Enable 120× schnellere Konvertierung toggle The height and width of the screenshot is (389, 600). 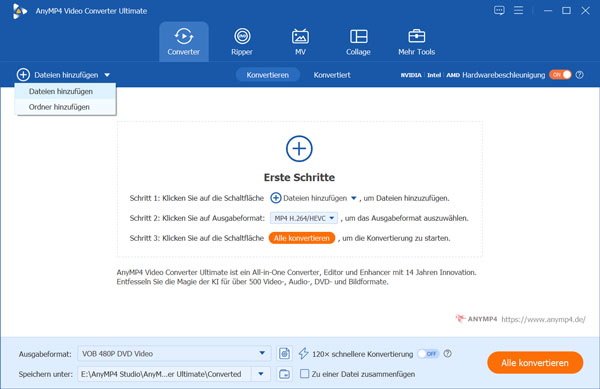[x=428, y=354]
